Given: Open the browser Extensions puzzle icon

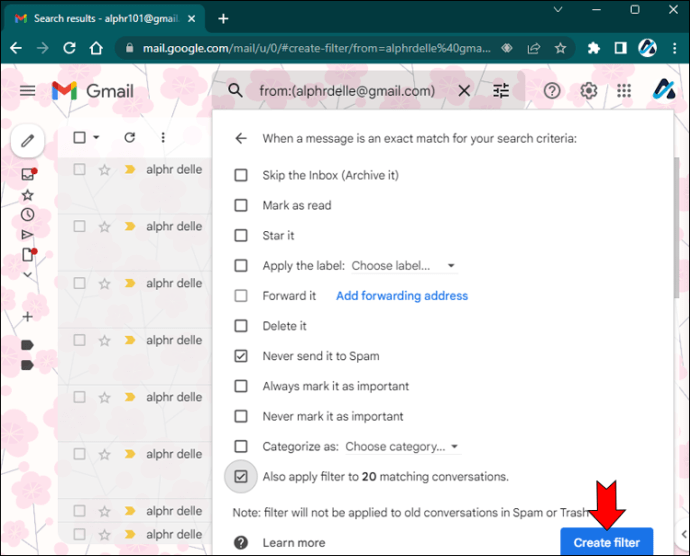Looking at the screenshot, I should pos(594,48).
